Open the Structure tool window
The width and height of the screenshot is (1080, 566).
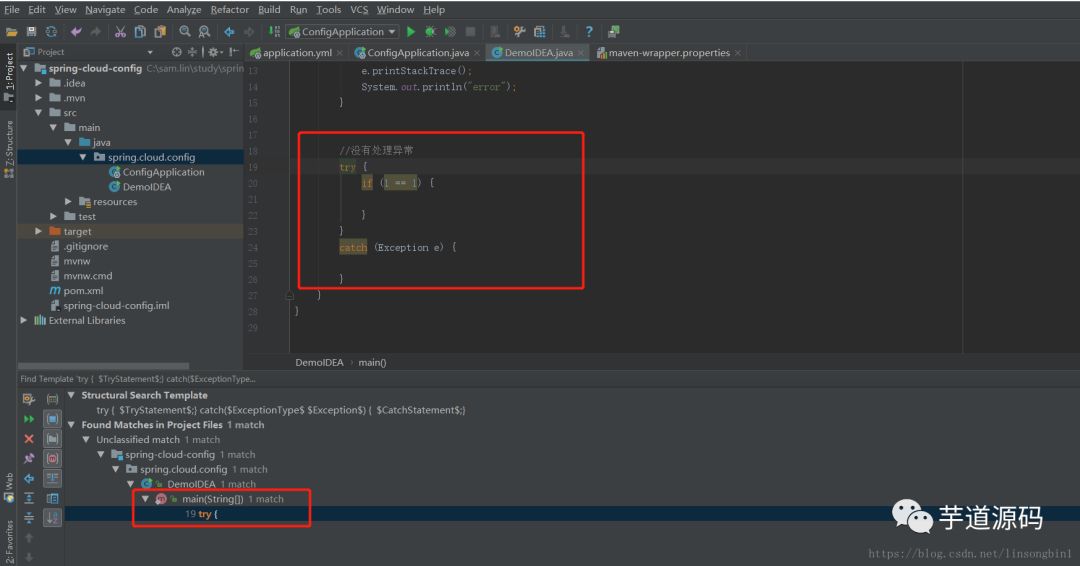click(x=9, y=149)
